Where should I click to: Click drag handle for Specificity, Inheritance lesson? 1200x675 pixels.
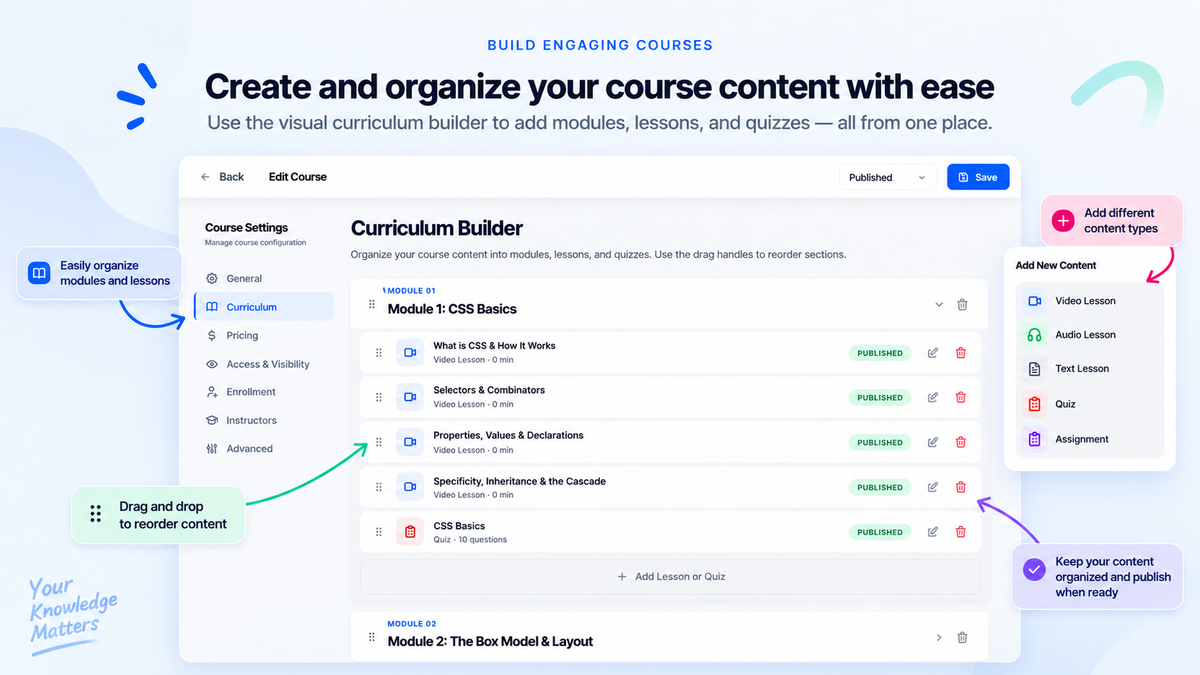[x=378, y=487]
